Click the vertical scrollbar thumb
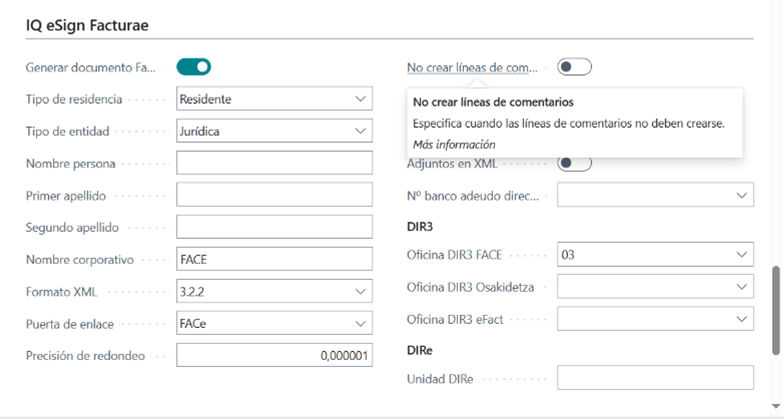 pyautogui.click(x=776, y=310)
